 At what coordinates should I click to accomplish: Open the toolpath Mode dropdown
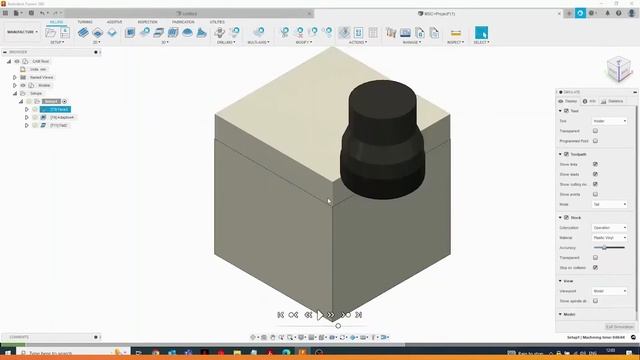[609, 204]
